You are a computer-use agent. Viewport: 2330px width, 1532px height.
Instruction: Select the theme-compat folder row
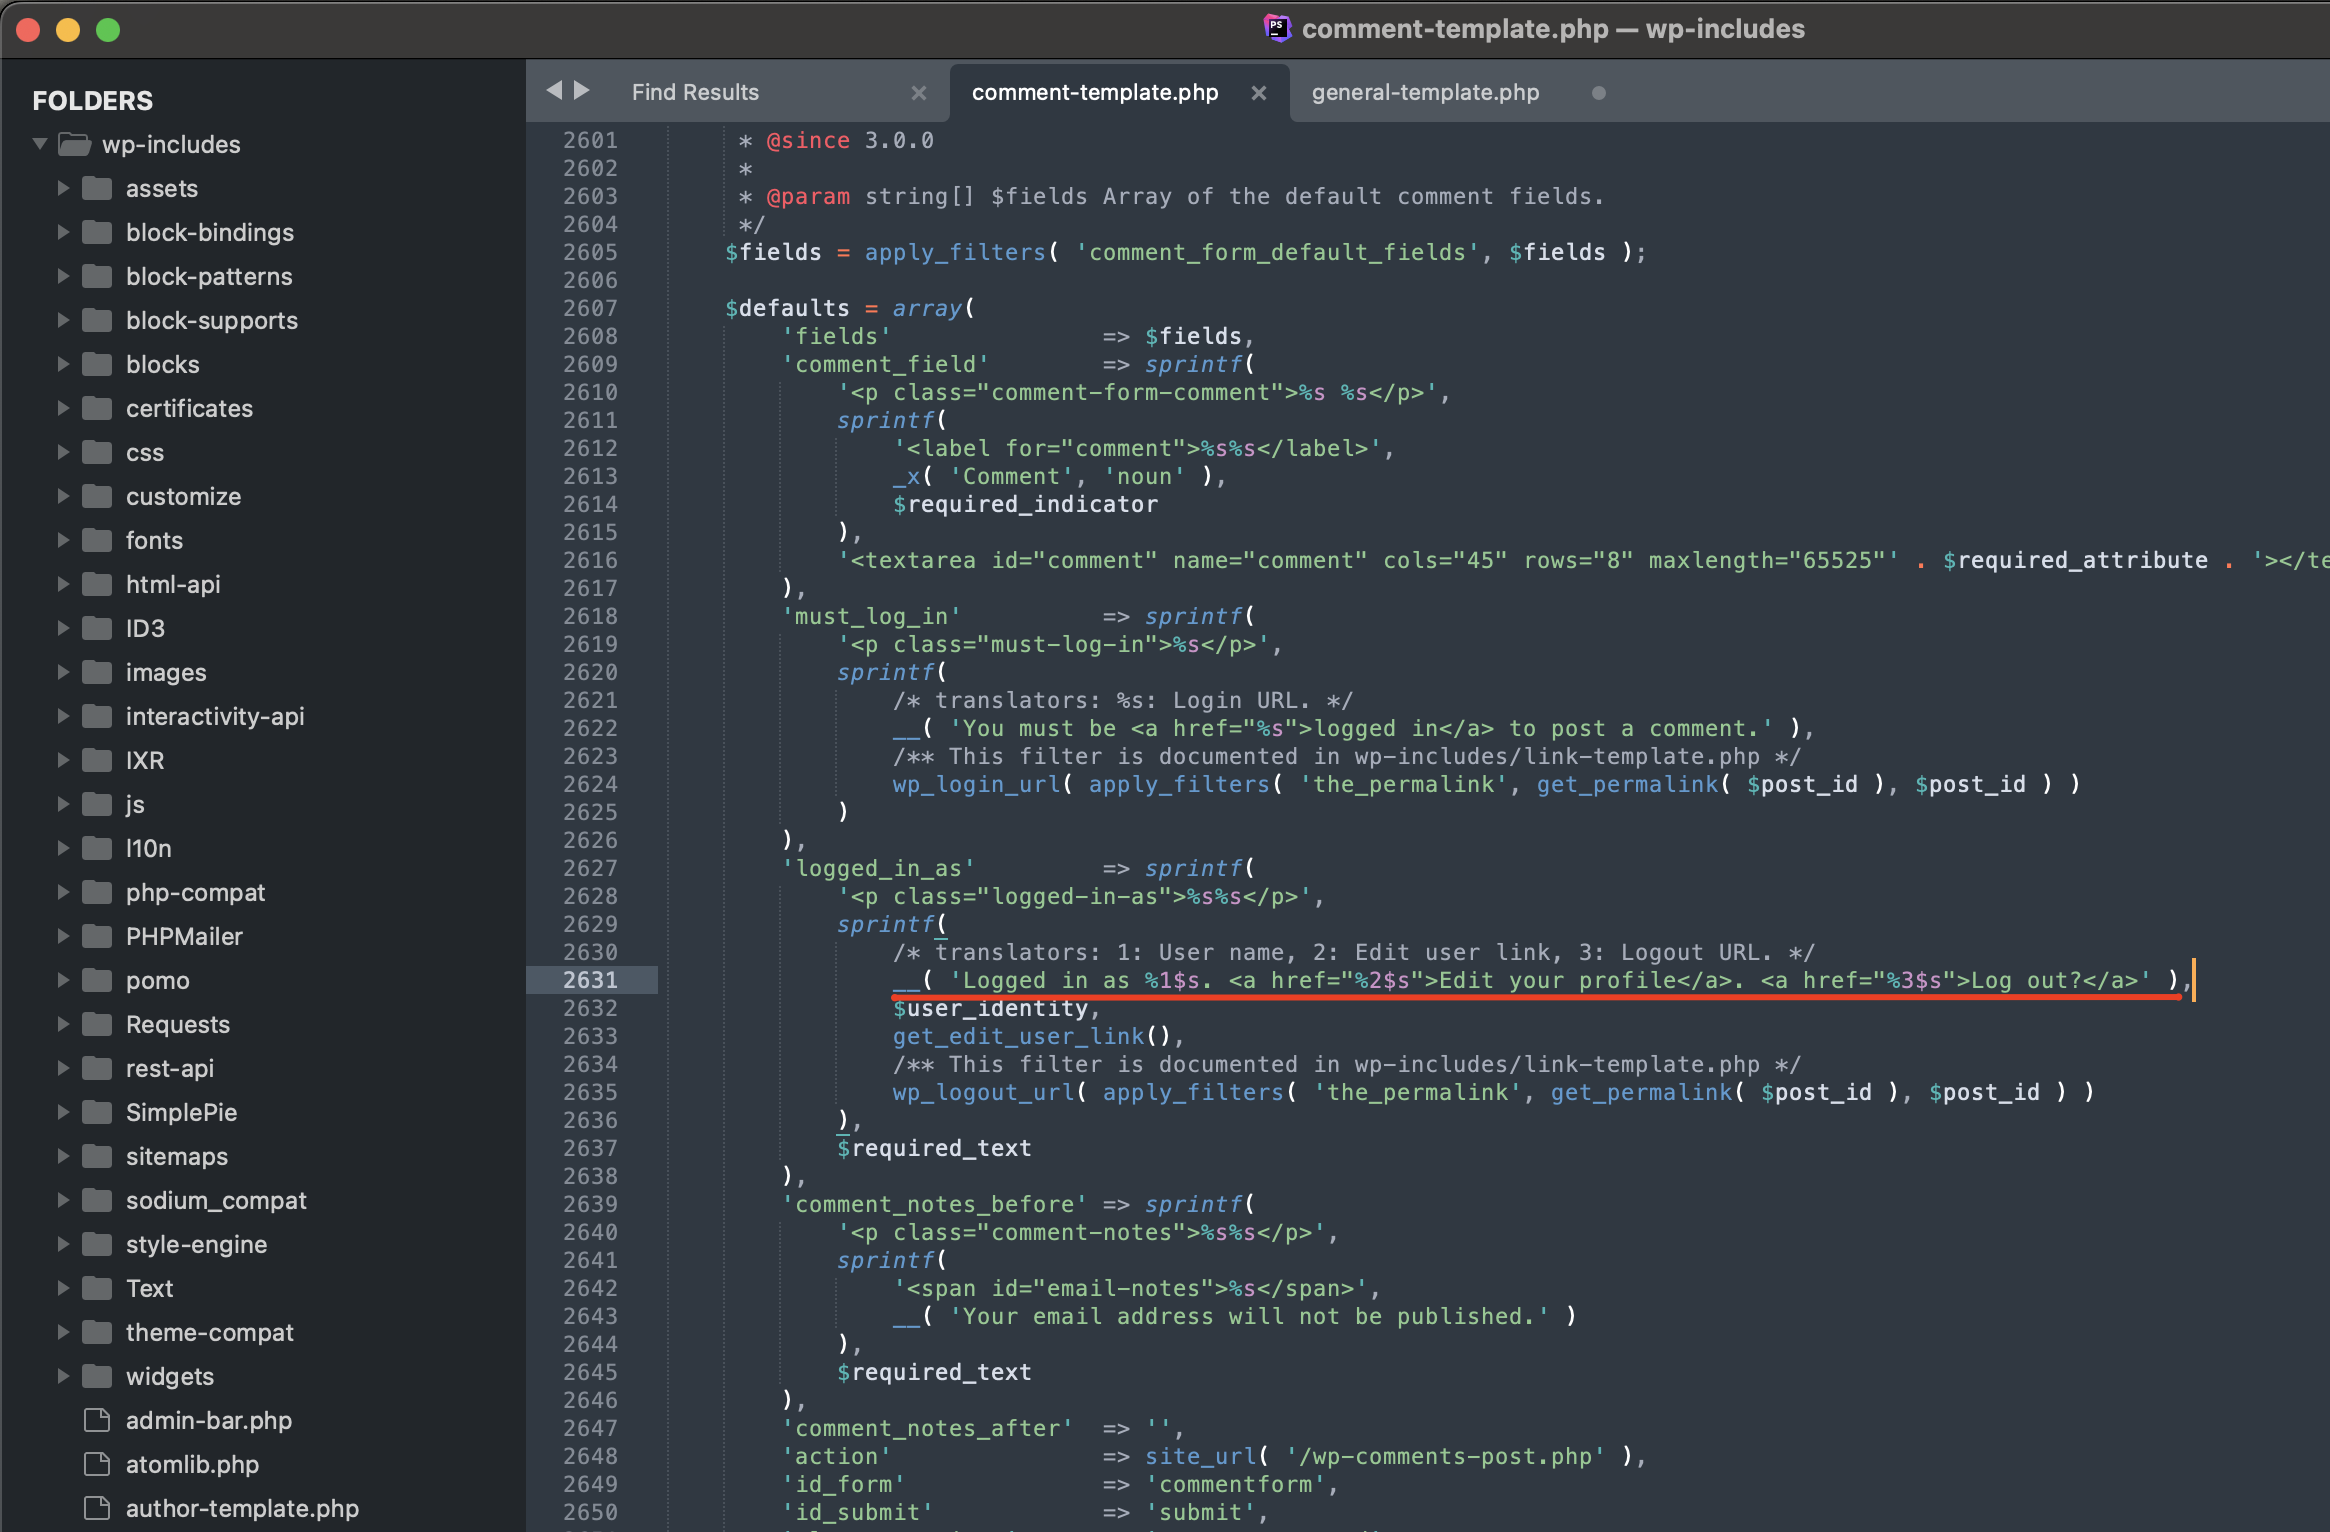click(x=263, y=1332)
